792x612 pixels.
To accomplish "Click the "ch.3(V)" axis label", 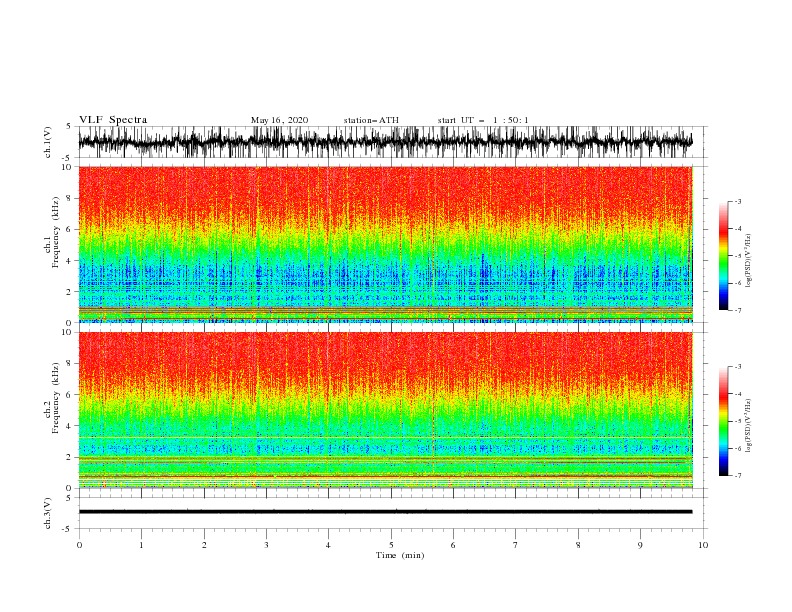I will pos(48,513).
